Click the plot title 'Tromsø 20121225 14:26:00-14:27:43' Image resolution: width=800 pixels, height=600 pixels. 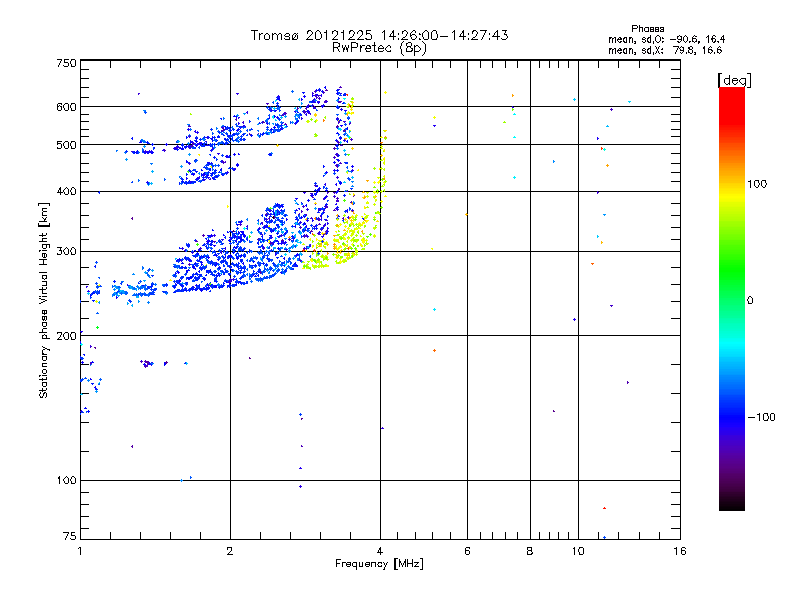(379, 35)
